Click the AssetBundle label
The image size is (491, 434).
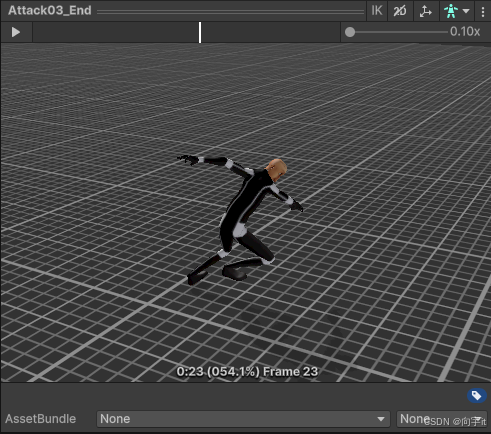41,419
